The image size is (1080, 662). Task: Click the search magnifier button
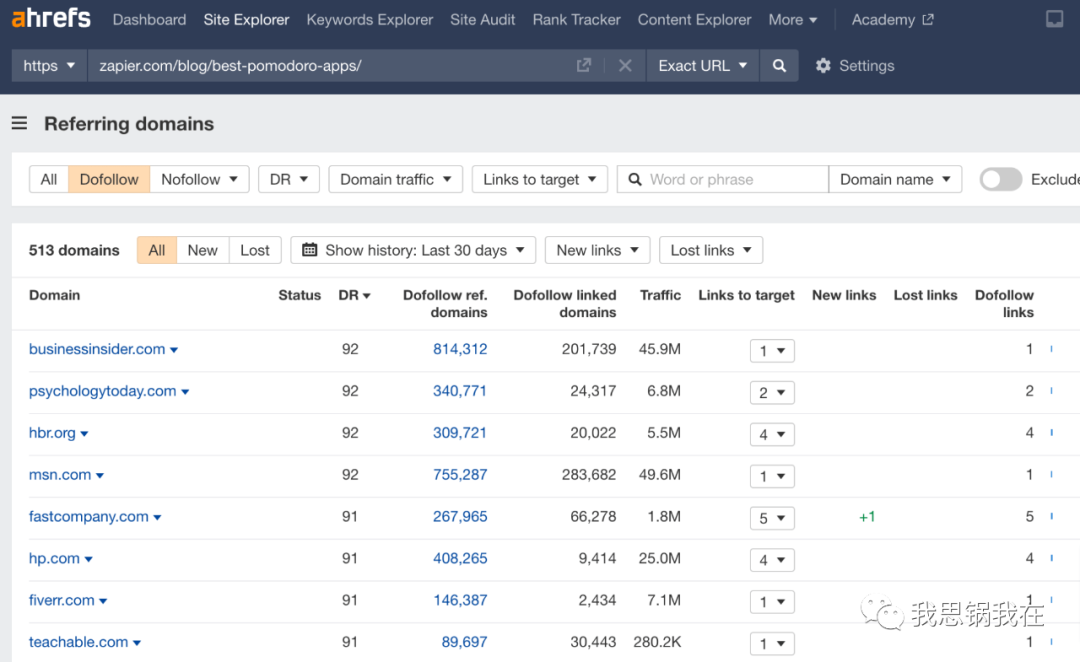point(779,66)
